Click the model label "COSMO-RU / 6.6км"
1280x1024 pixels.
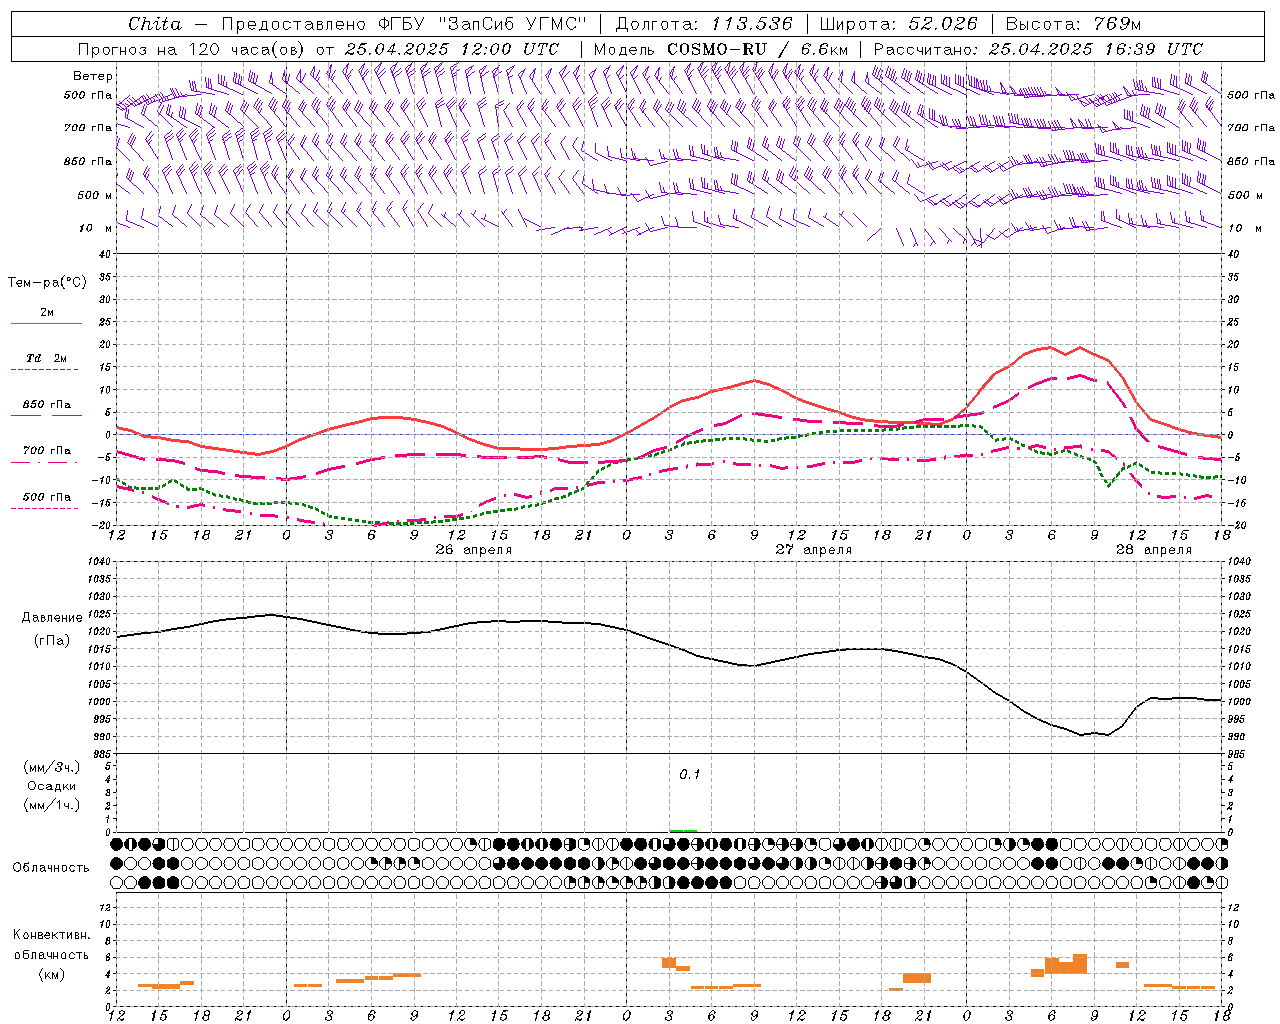(x=757, y=49)
